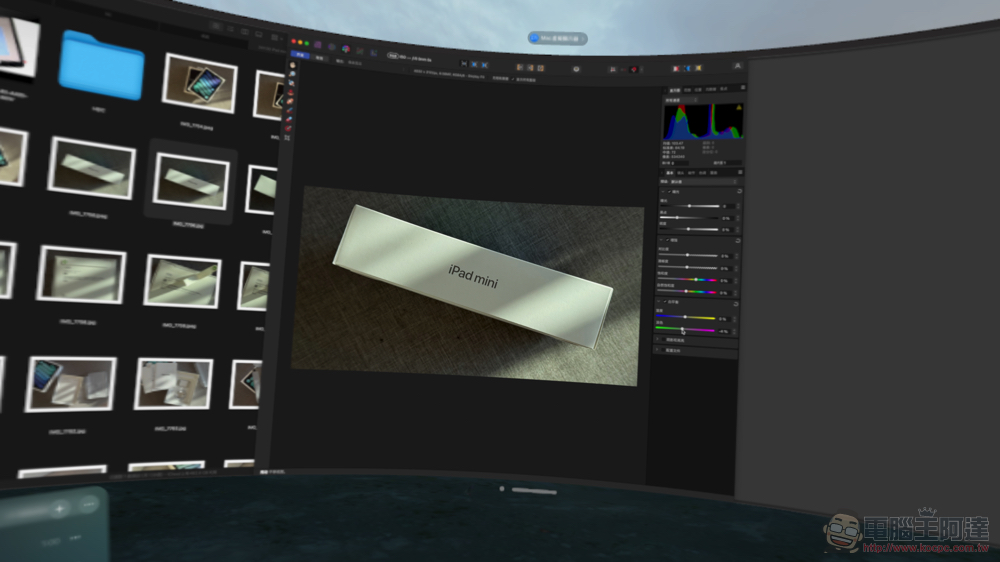Select the highlighted iPad mini box thumbnail
The width and height of the screenshot is (1000, 562).
191,181
